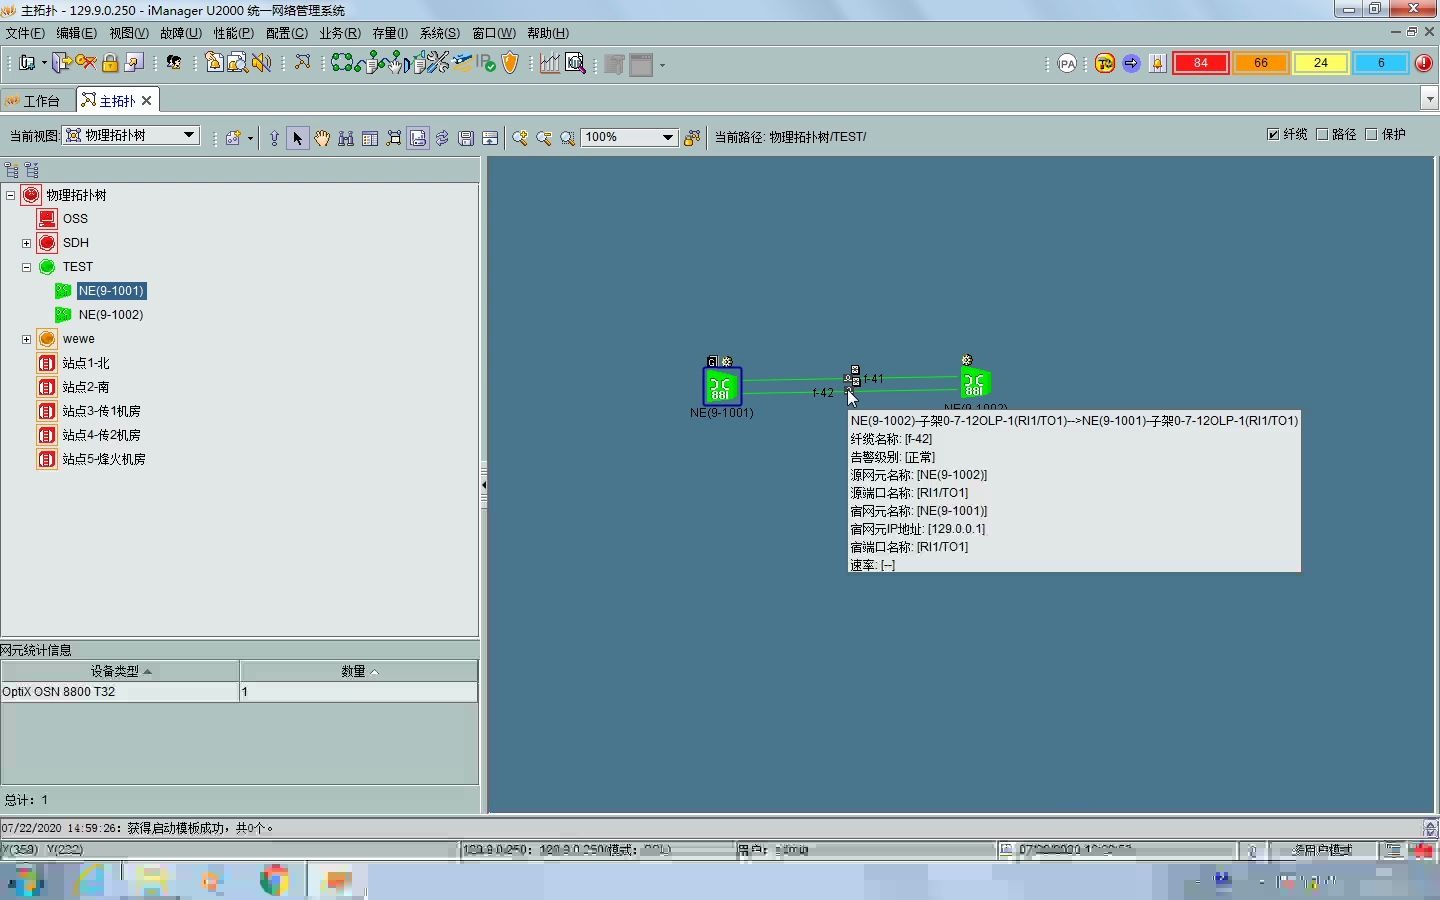Open the 故障(U) menu

point(181,33)
